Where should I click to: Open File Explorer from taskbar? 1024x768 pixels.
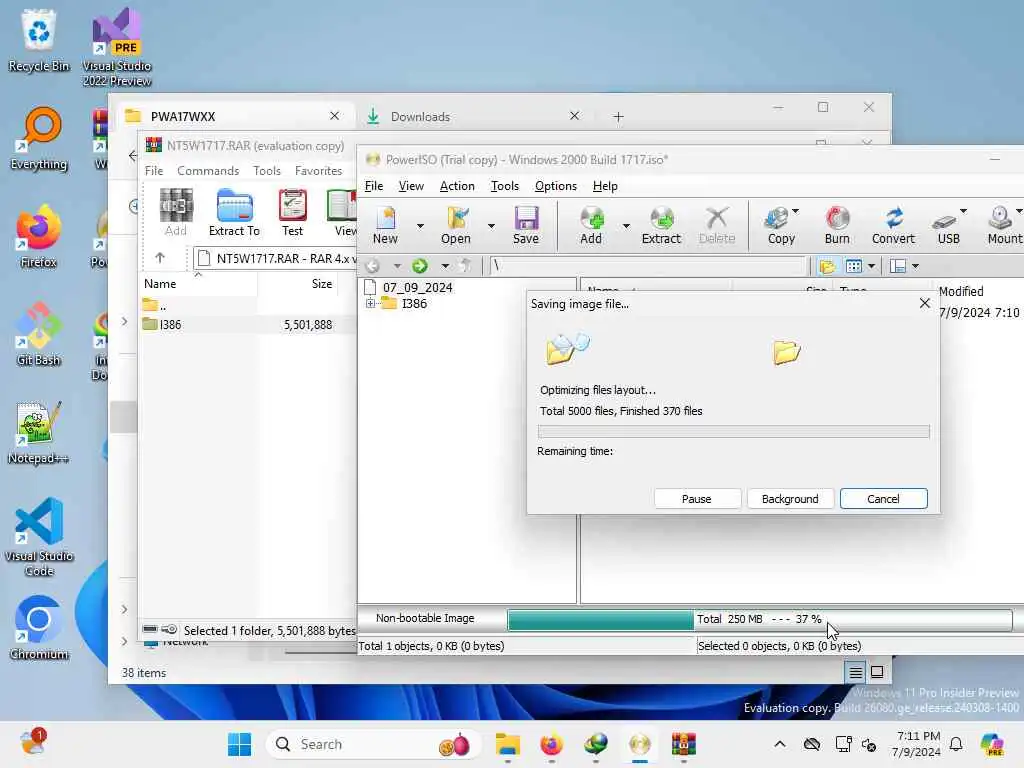(507, 744)
